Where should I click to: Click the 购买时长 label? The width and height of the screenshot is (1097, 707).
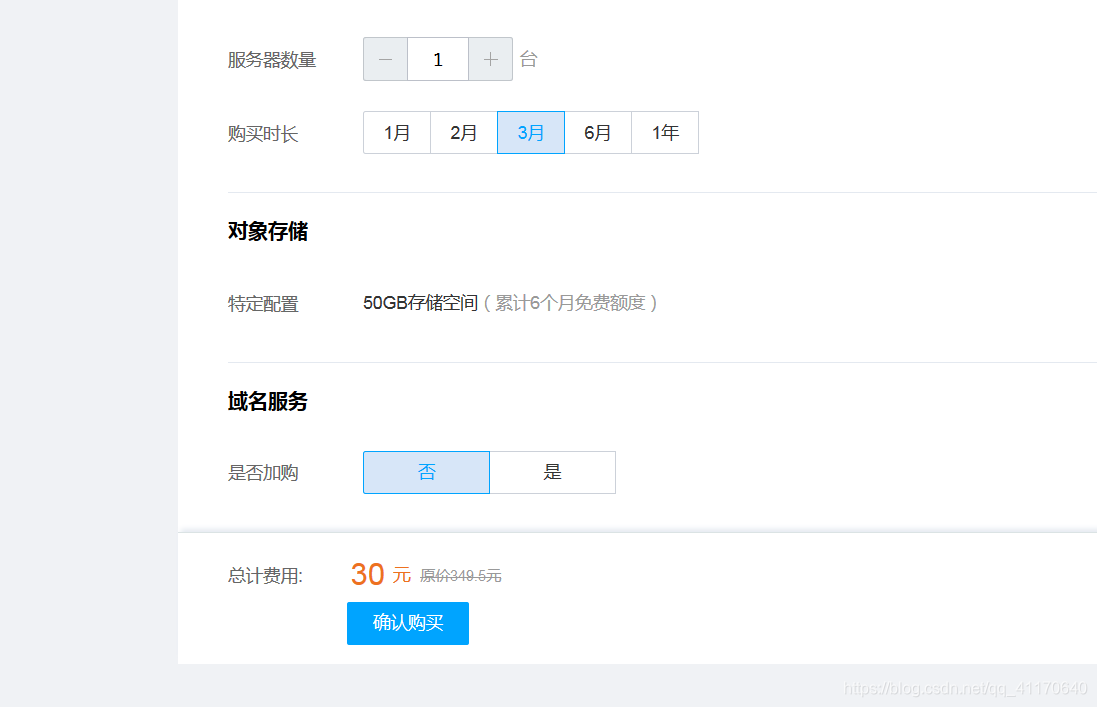click(x=263, y=134)
